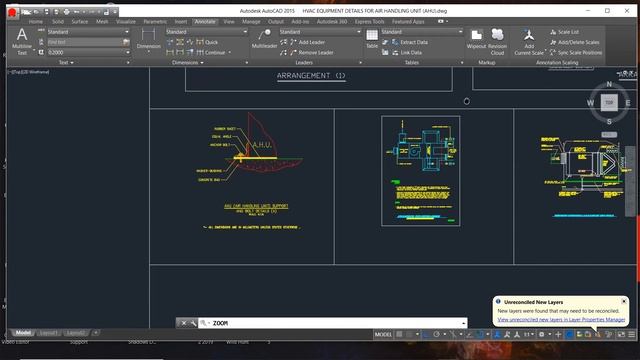Viewport: 640px width, 360px height.
Task: Select the Multiline Text tool
Action: 22,41
